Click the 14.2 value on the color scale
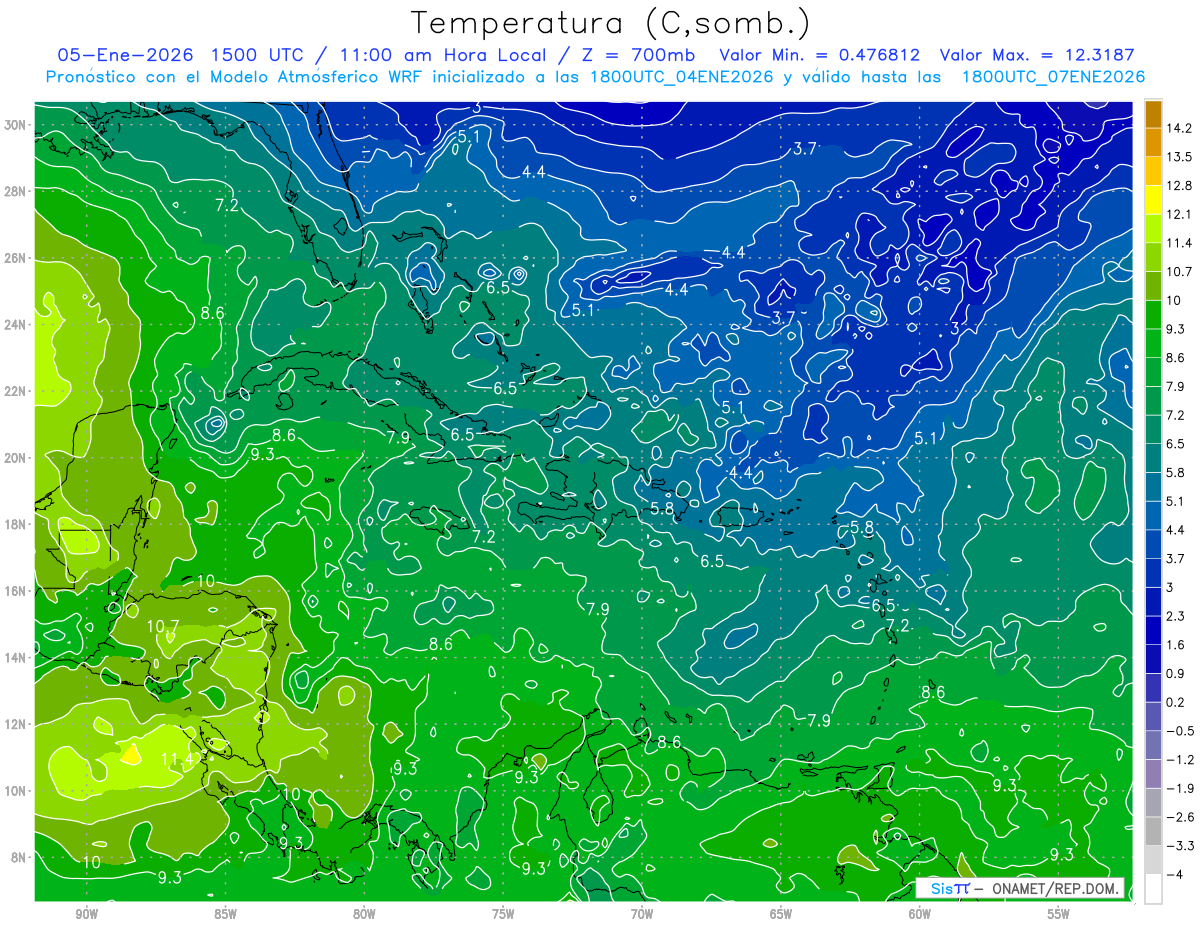1200x927 pixels. 1181,128
